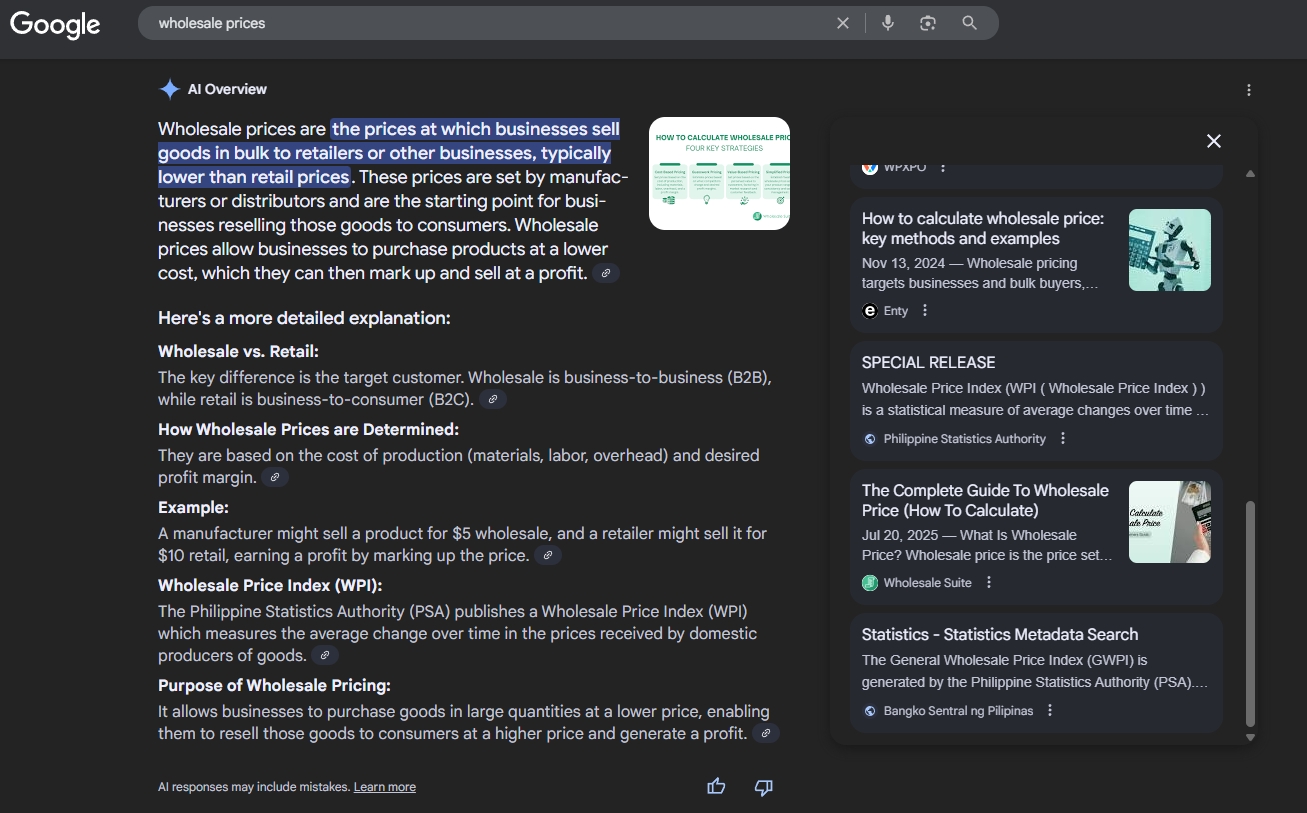Click the magnifier search icon
The image size is (1307, 813).
pos(969,23)
